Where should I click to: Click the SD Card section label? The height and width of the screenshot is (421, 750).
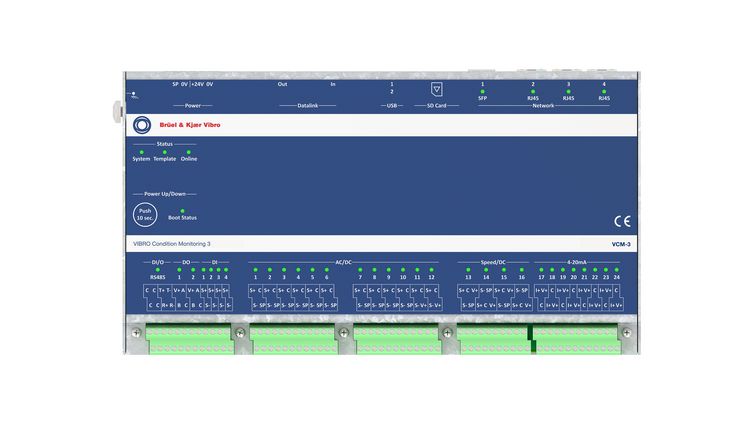coord(436,106)
